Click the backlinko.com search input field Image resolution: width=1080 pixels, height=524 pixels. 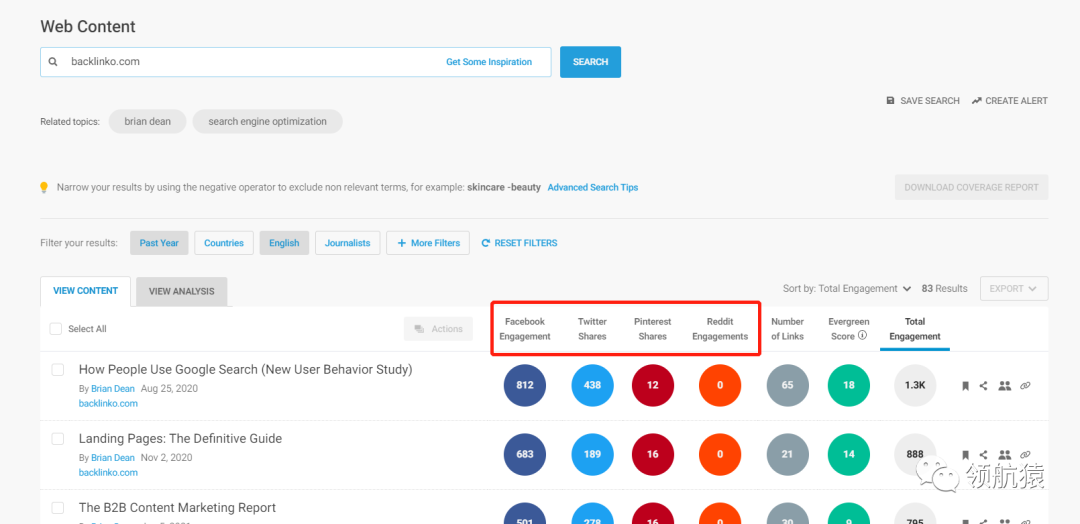coord(250,62)
